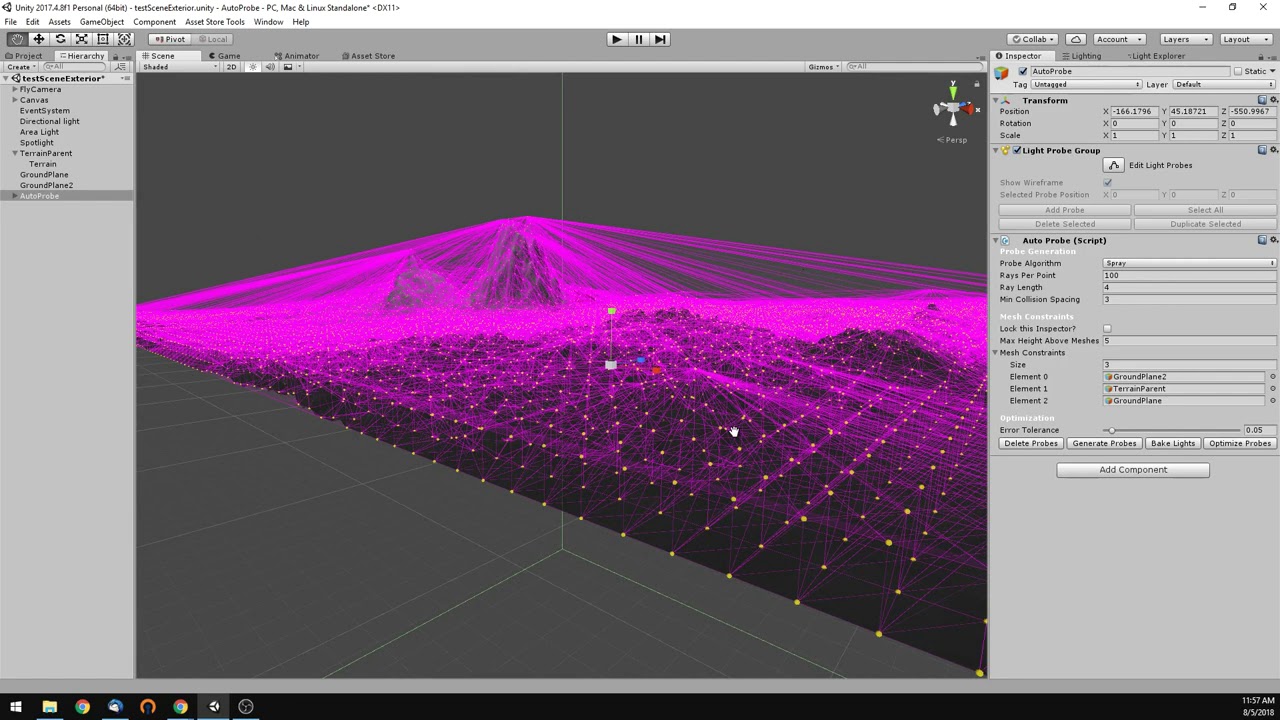Toggle scene effects image icon

[288, 67]
